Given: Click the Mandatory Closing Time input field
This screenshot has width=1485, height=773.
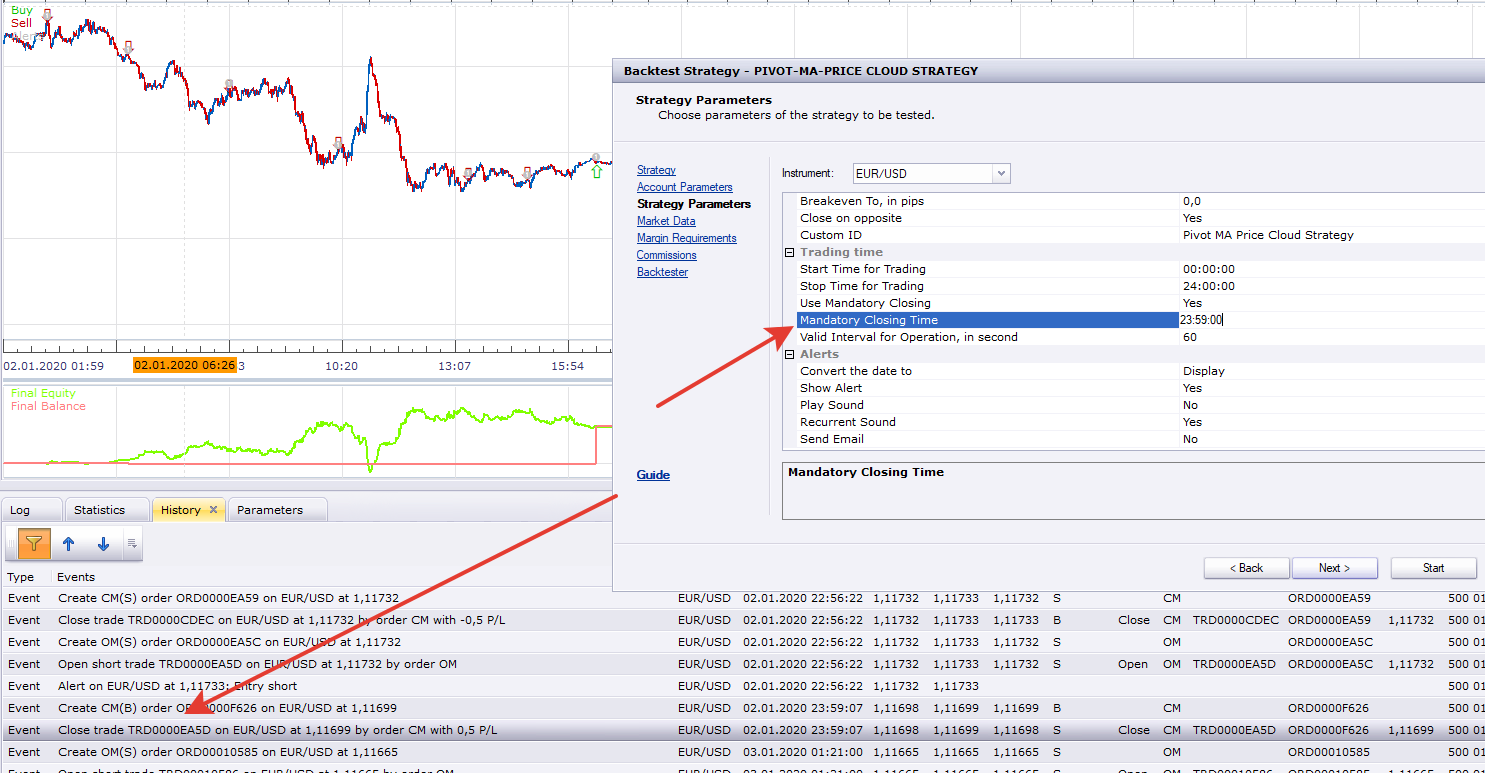Looking at the screenshot, I should point(1330,320).
